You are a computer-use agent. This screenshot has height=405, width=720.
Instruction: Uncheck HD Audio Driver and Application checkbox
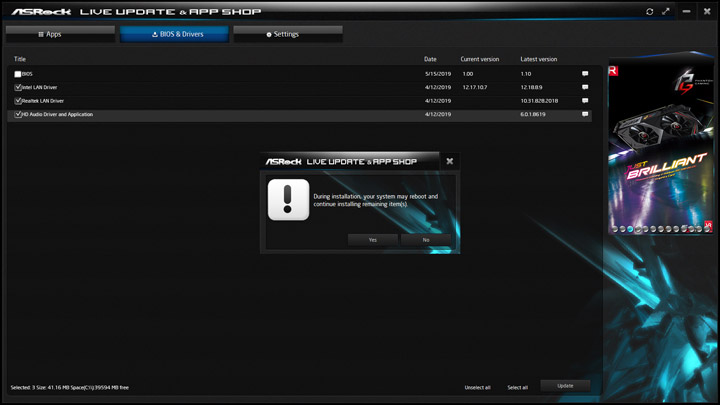[18, 114]
